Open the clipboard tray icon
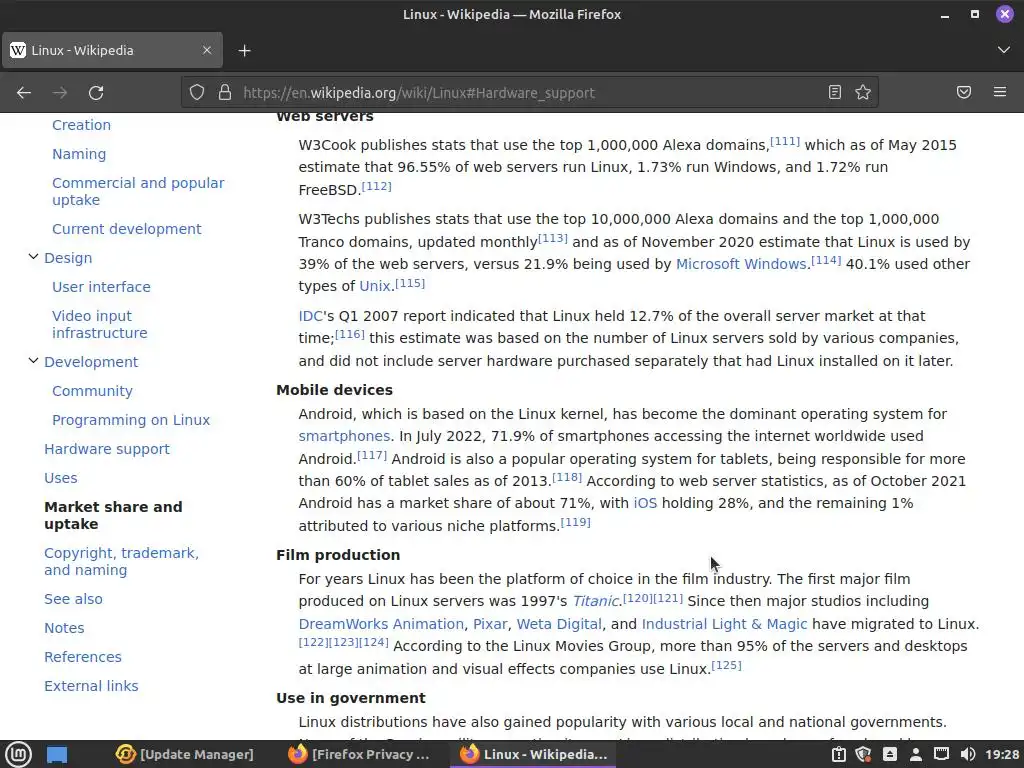Screen dimensions: 1024x768 tap(839, 754)
